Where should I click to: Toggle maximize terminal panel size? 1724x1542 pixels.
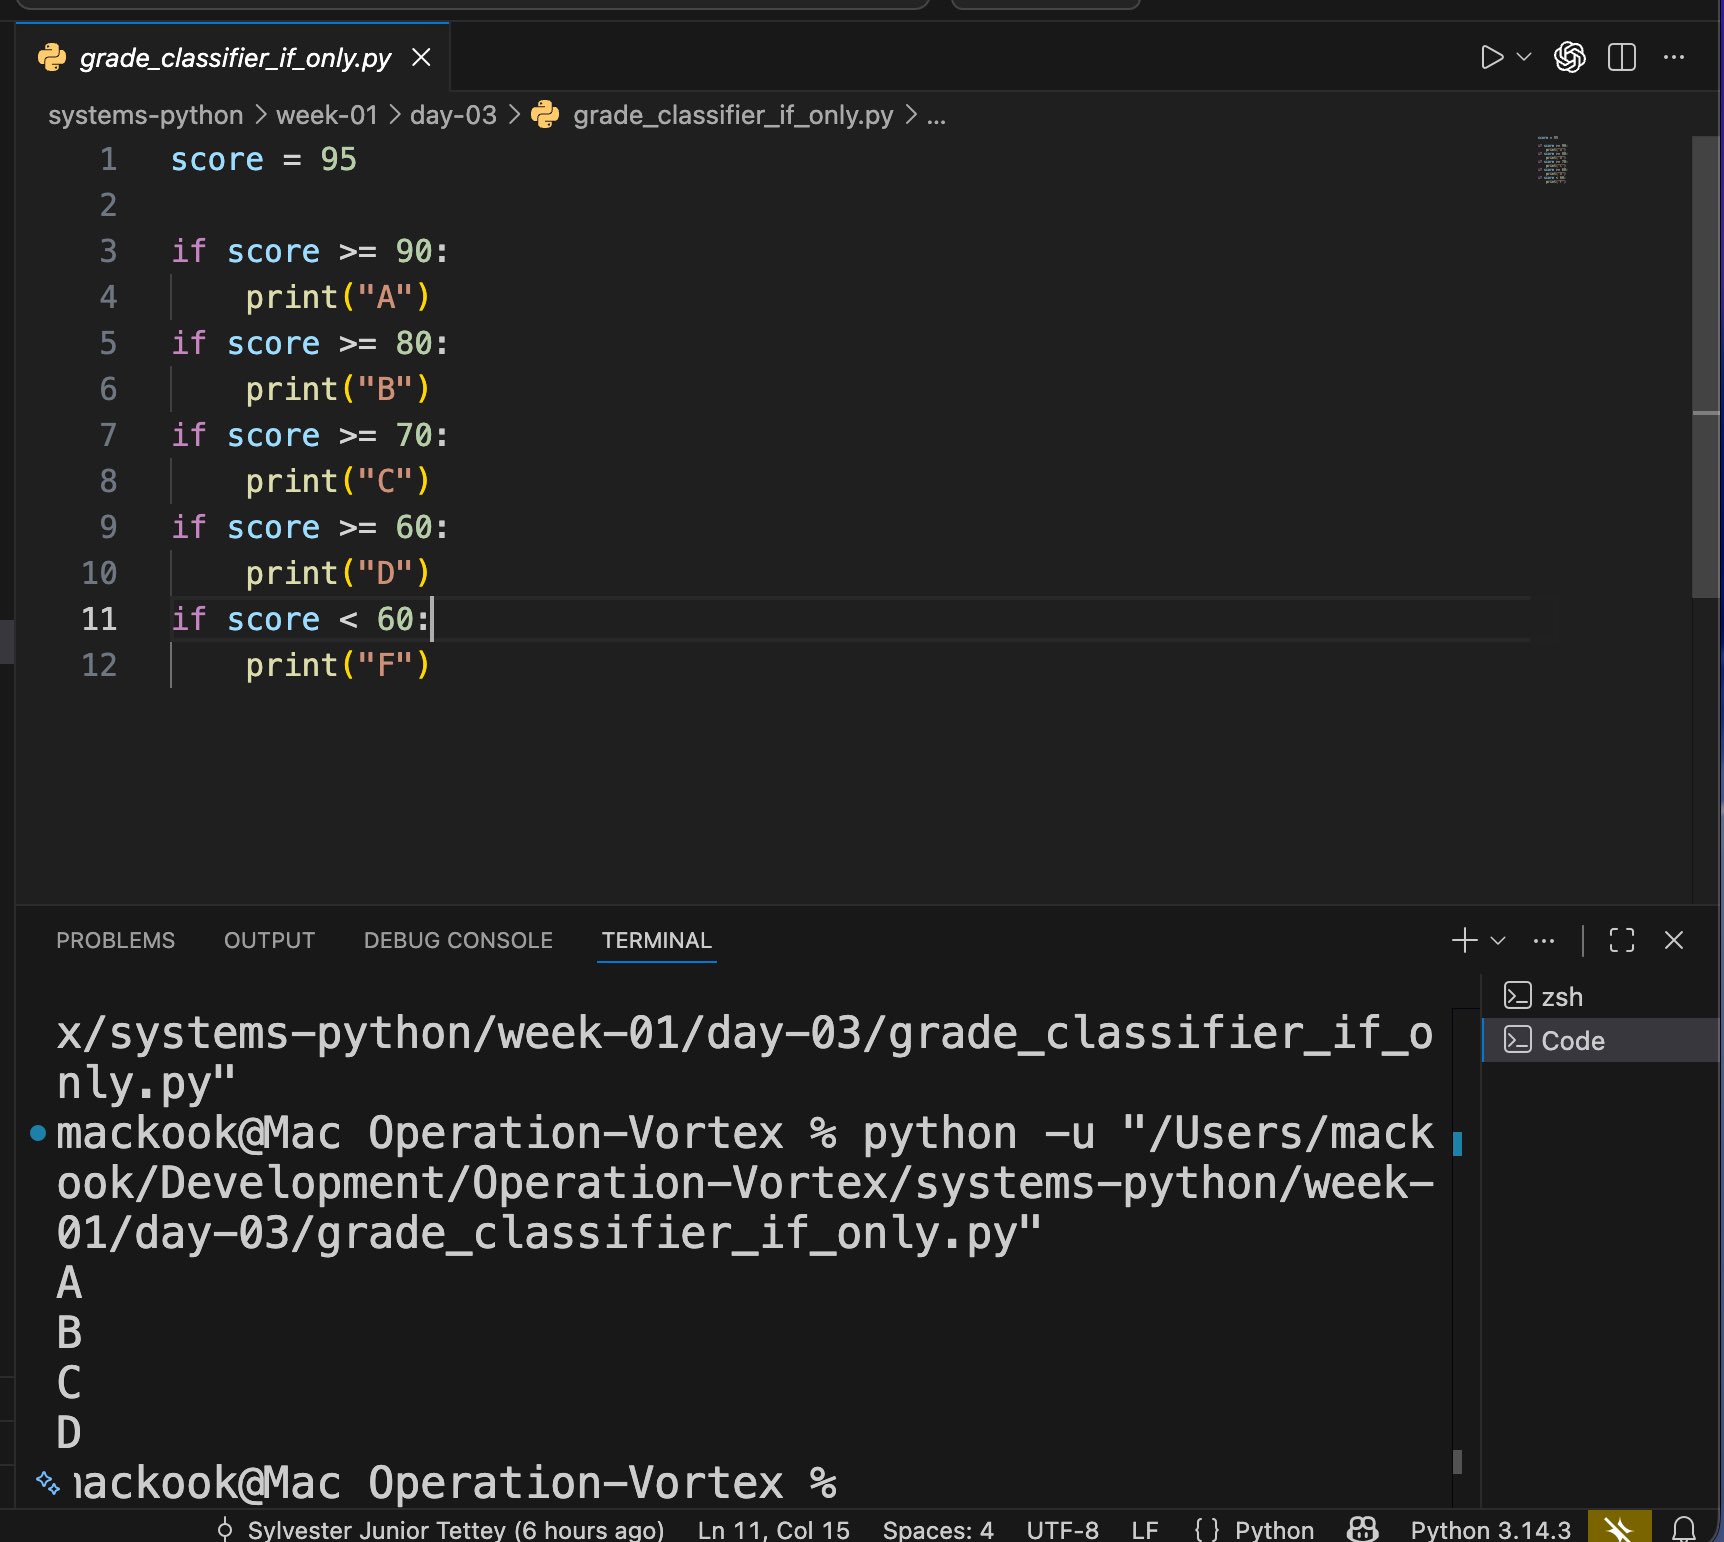coord(1621,940)
